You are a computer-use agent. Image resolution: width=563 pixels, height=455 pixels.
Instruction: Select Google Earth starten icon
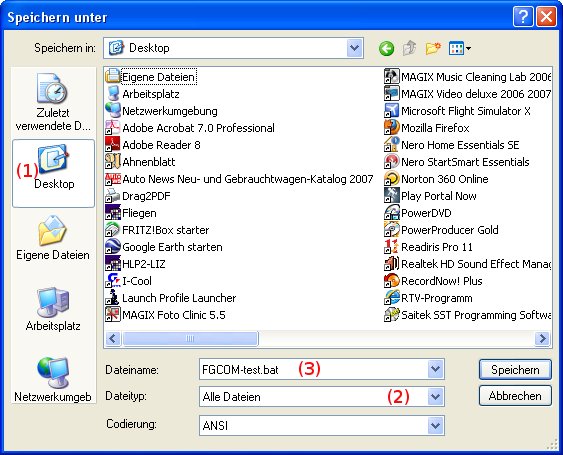tap(112, 247)
